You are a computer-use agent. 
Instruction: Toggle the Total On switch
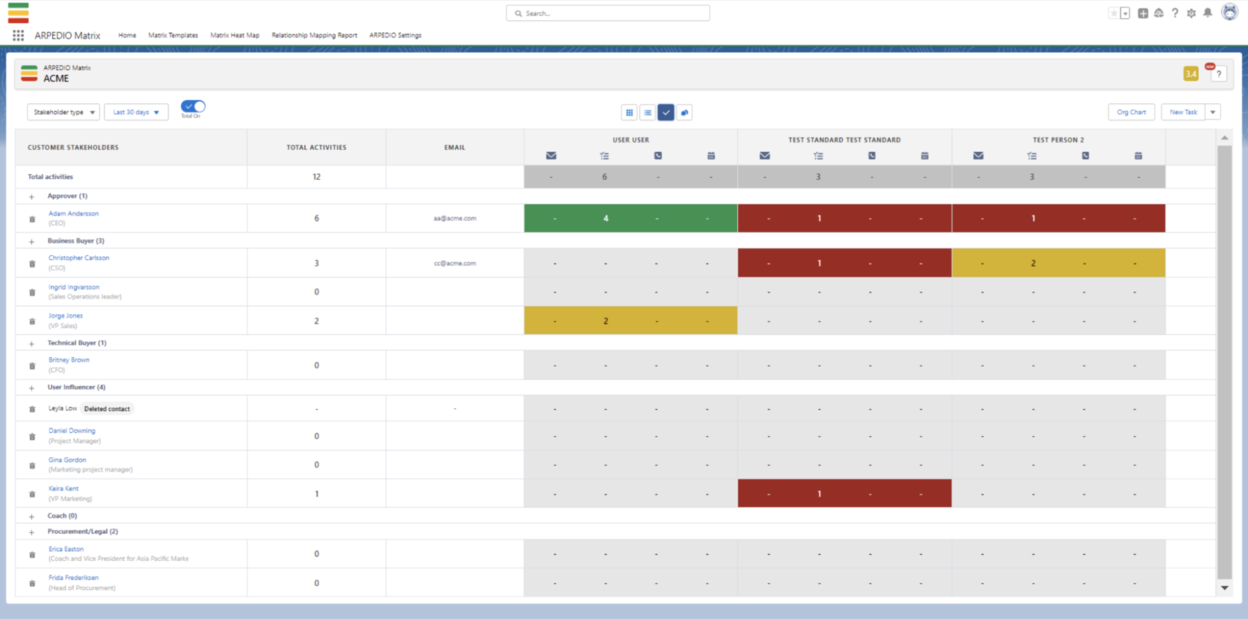[x=193, y=106]
